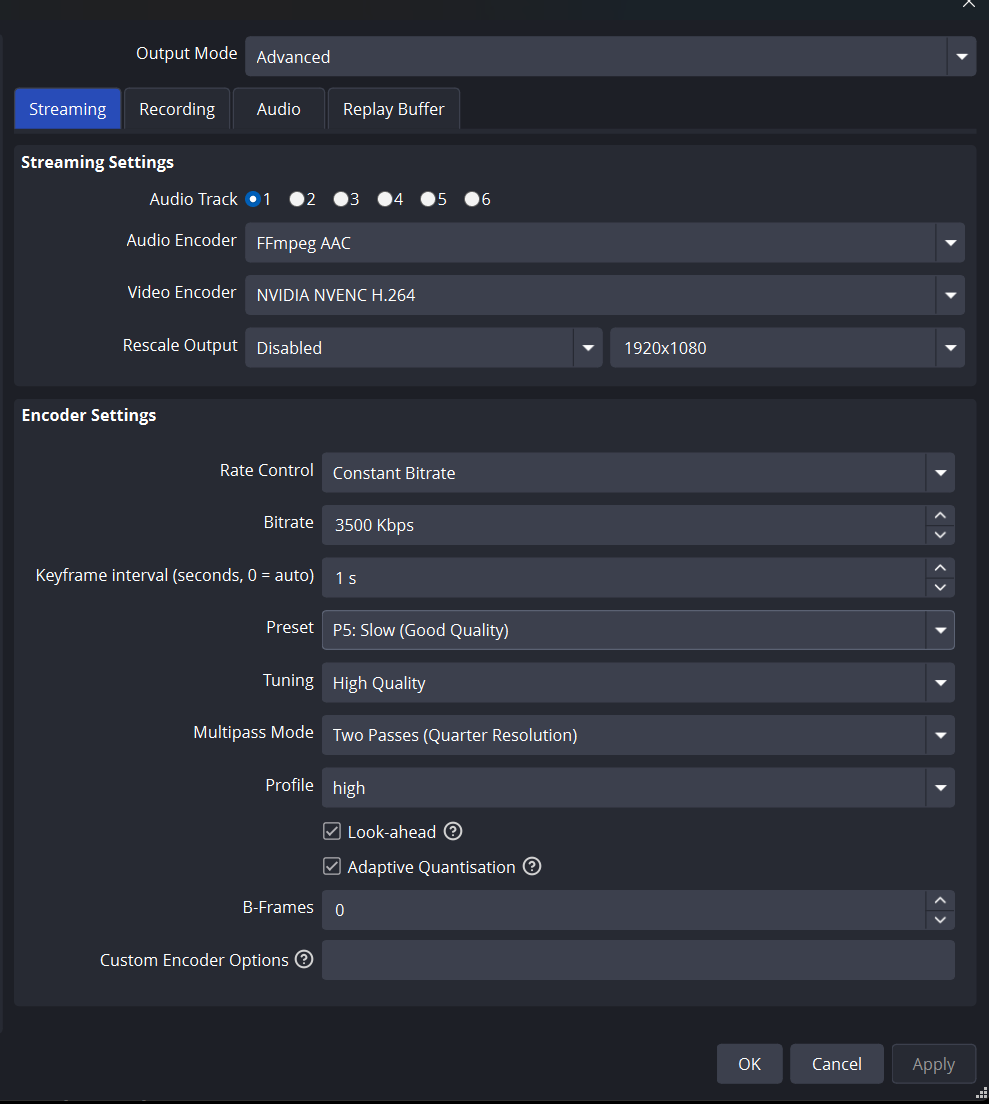This screenshot has width=989, height=1104.
Task: Open Tuning High Quality dropdown
Action: (638, 682)
